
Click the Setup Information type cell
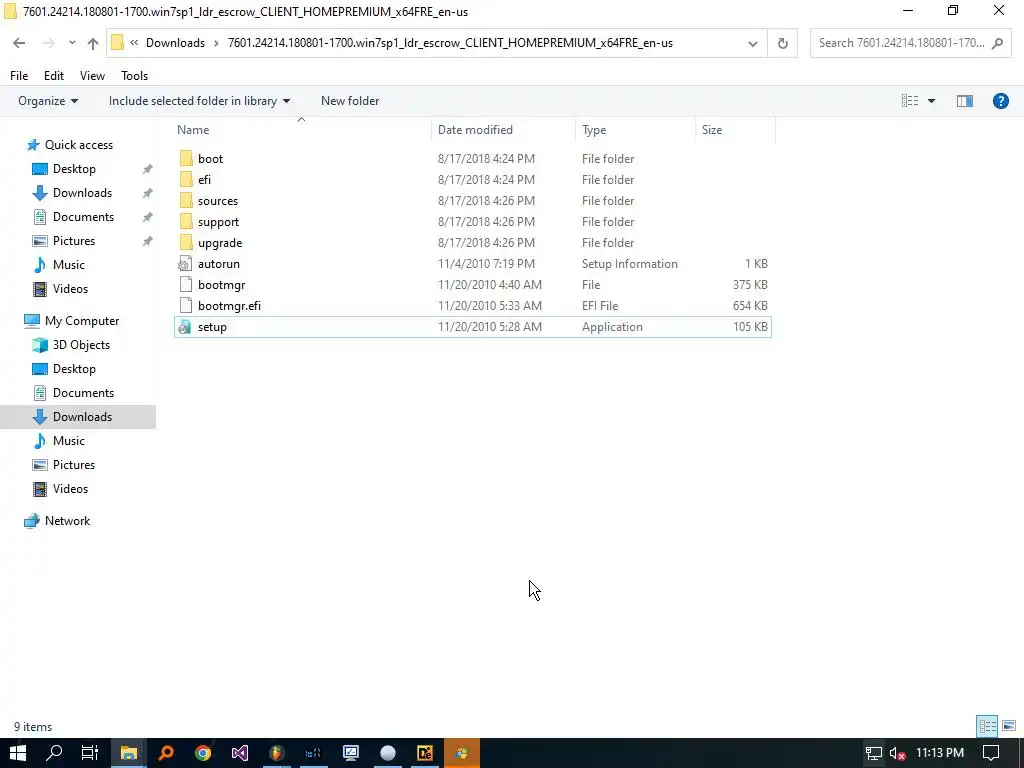[x=630, y=264]
